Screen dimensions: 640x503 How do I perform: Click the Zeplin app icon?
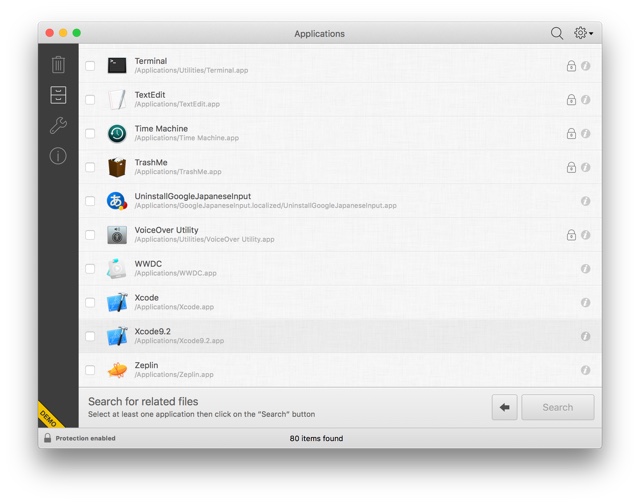point(117,370)
